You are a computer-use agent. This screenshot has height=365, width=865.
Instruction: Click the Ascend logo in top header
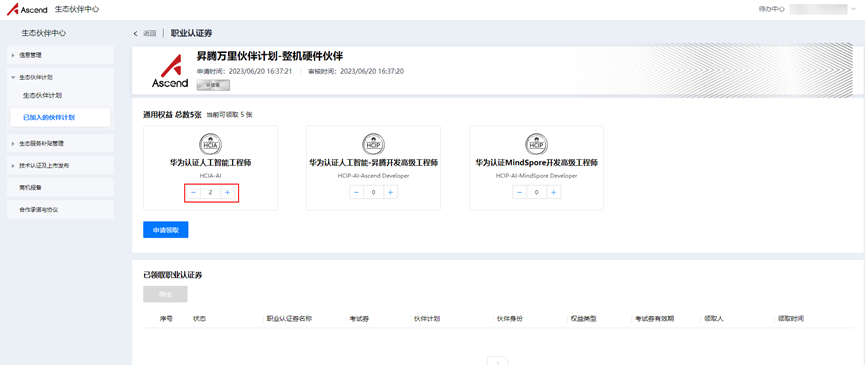click(27, 9)
